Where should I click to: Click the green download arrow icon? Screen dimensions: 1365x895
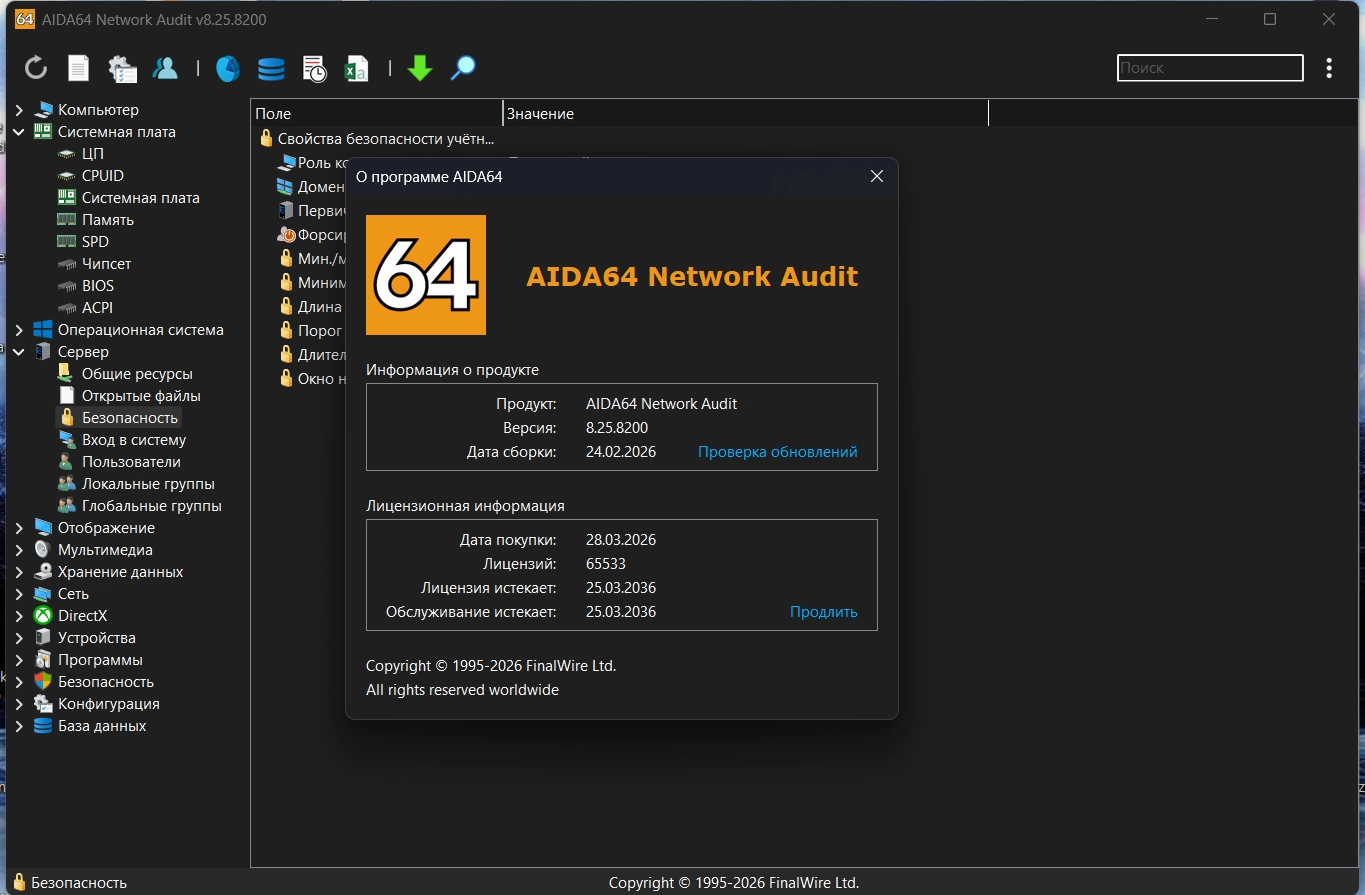(x=420, y=68)
